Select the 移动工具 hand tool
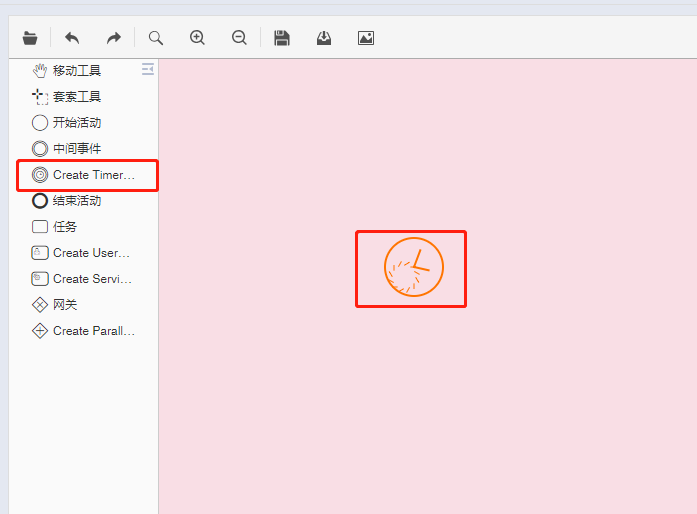This screenshot has height=514, width=697. point(67,71)
